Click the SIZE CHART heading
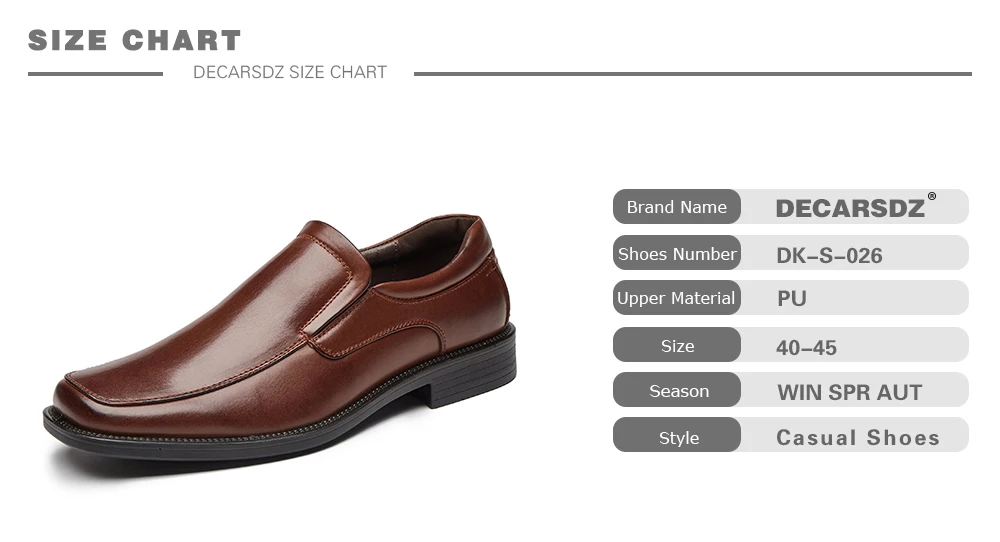 pos(135,40)
